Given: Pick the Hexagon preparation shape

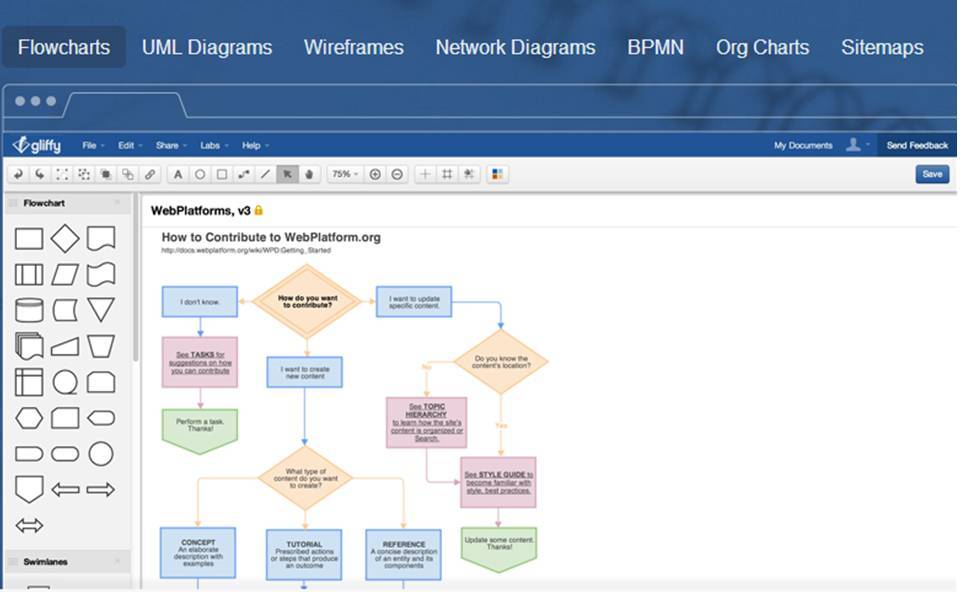Looking at the screenshot, I should [29, 418].
